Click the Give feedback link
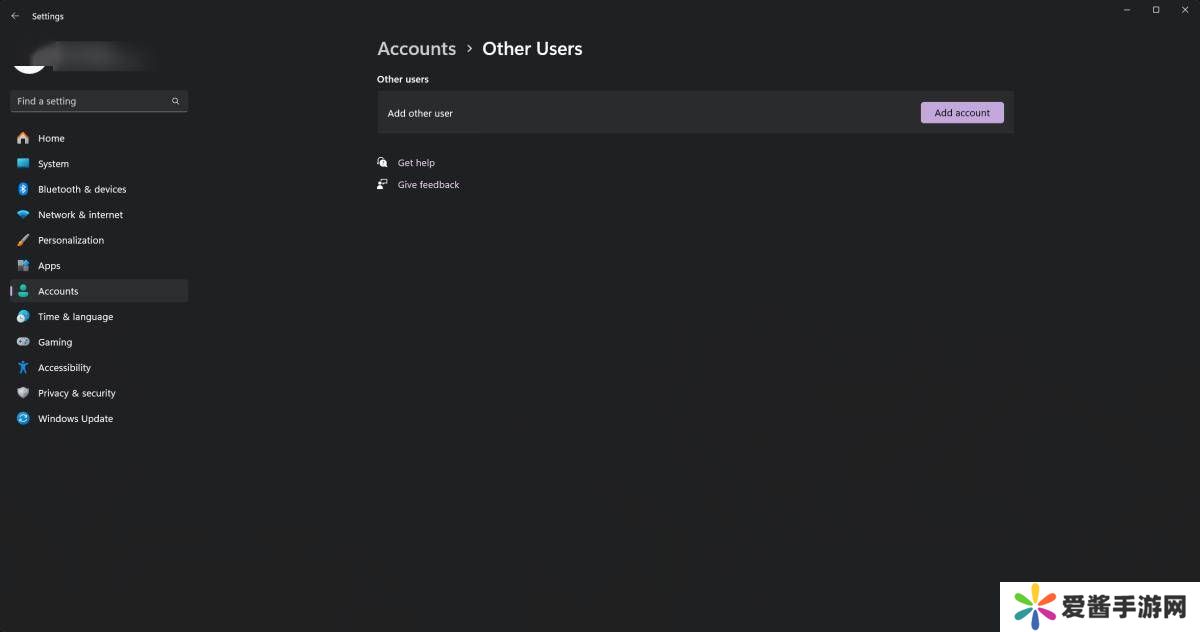 point(428,185)
